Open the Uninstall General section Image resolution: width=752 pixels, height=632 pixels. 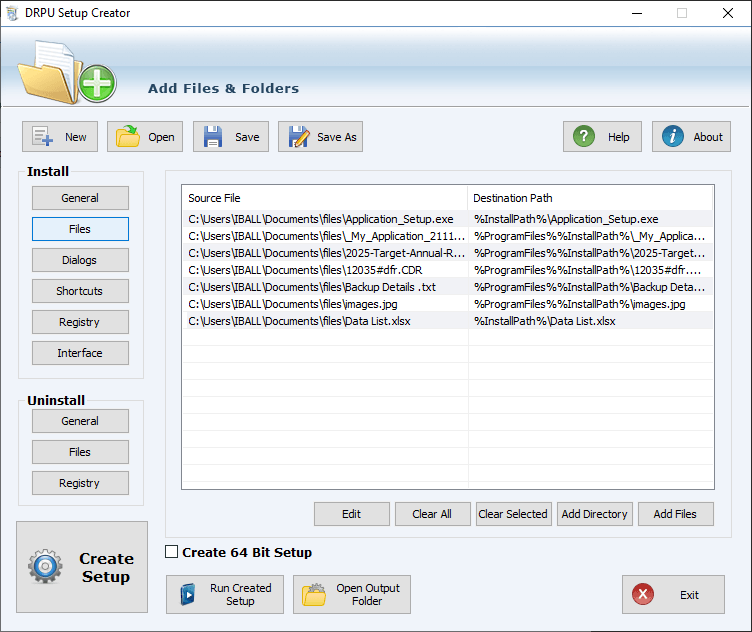pyautogui.click(x=80, y=421)
